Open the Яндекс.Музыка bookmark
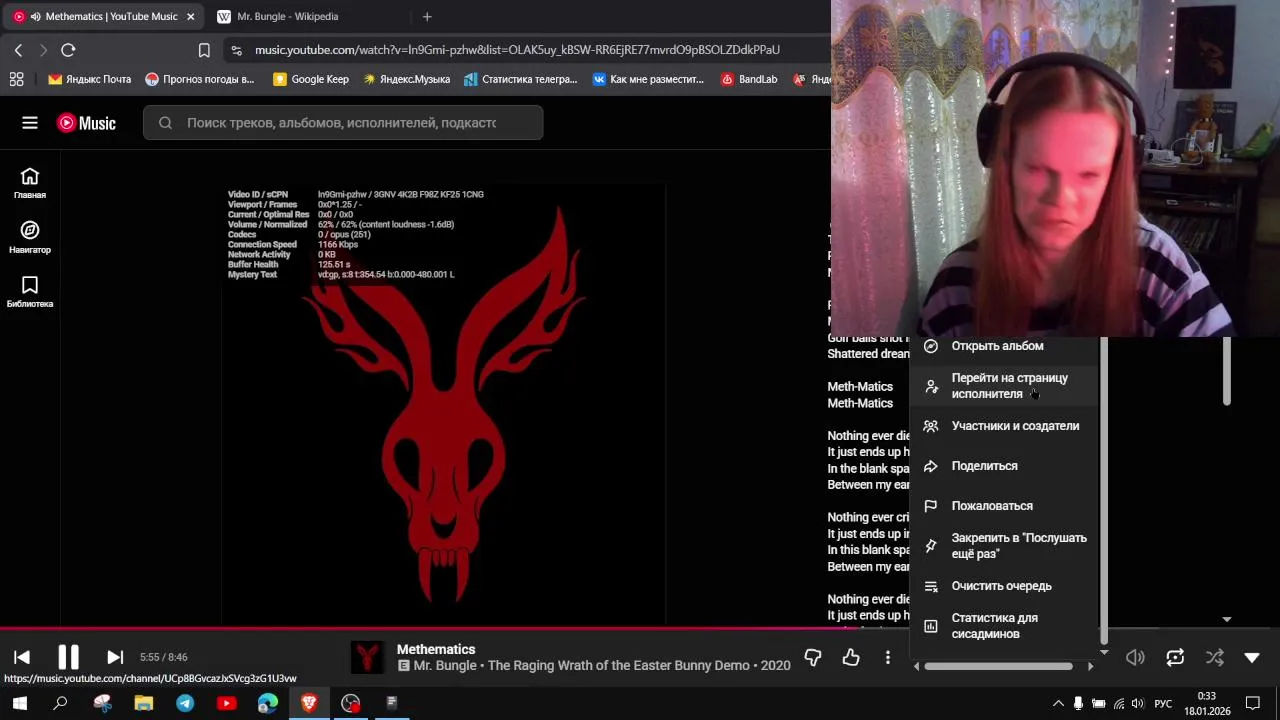Image resolution: width=1280 pixels, height=720 pixels. coord(406,79)
